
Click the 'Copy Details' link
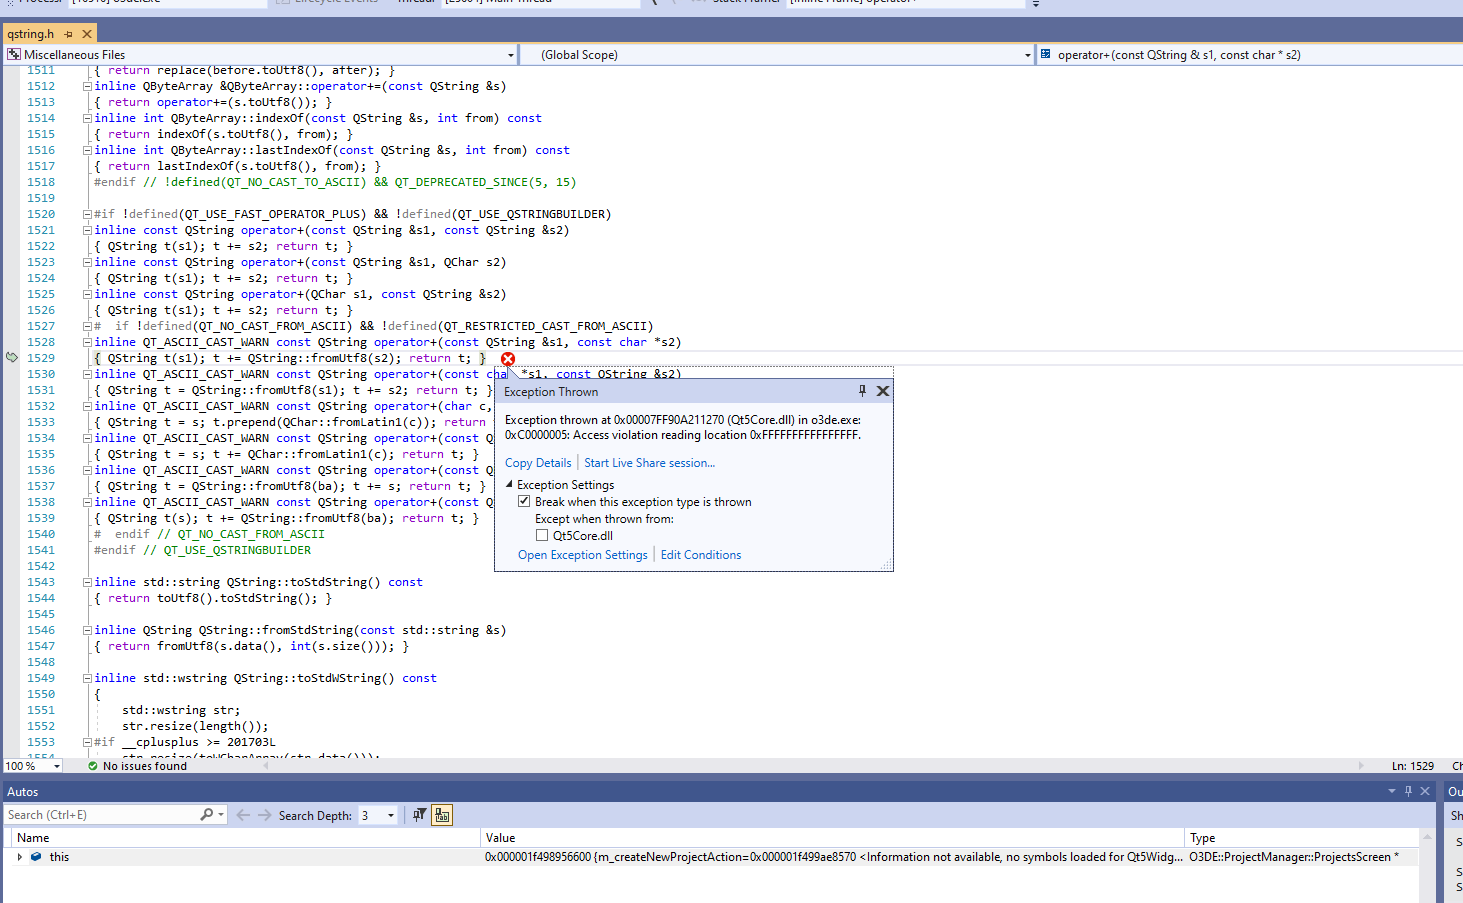(x=538, y=462)
